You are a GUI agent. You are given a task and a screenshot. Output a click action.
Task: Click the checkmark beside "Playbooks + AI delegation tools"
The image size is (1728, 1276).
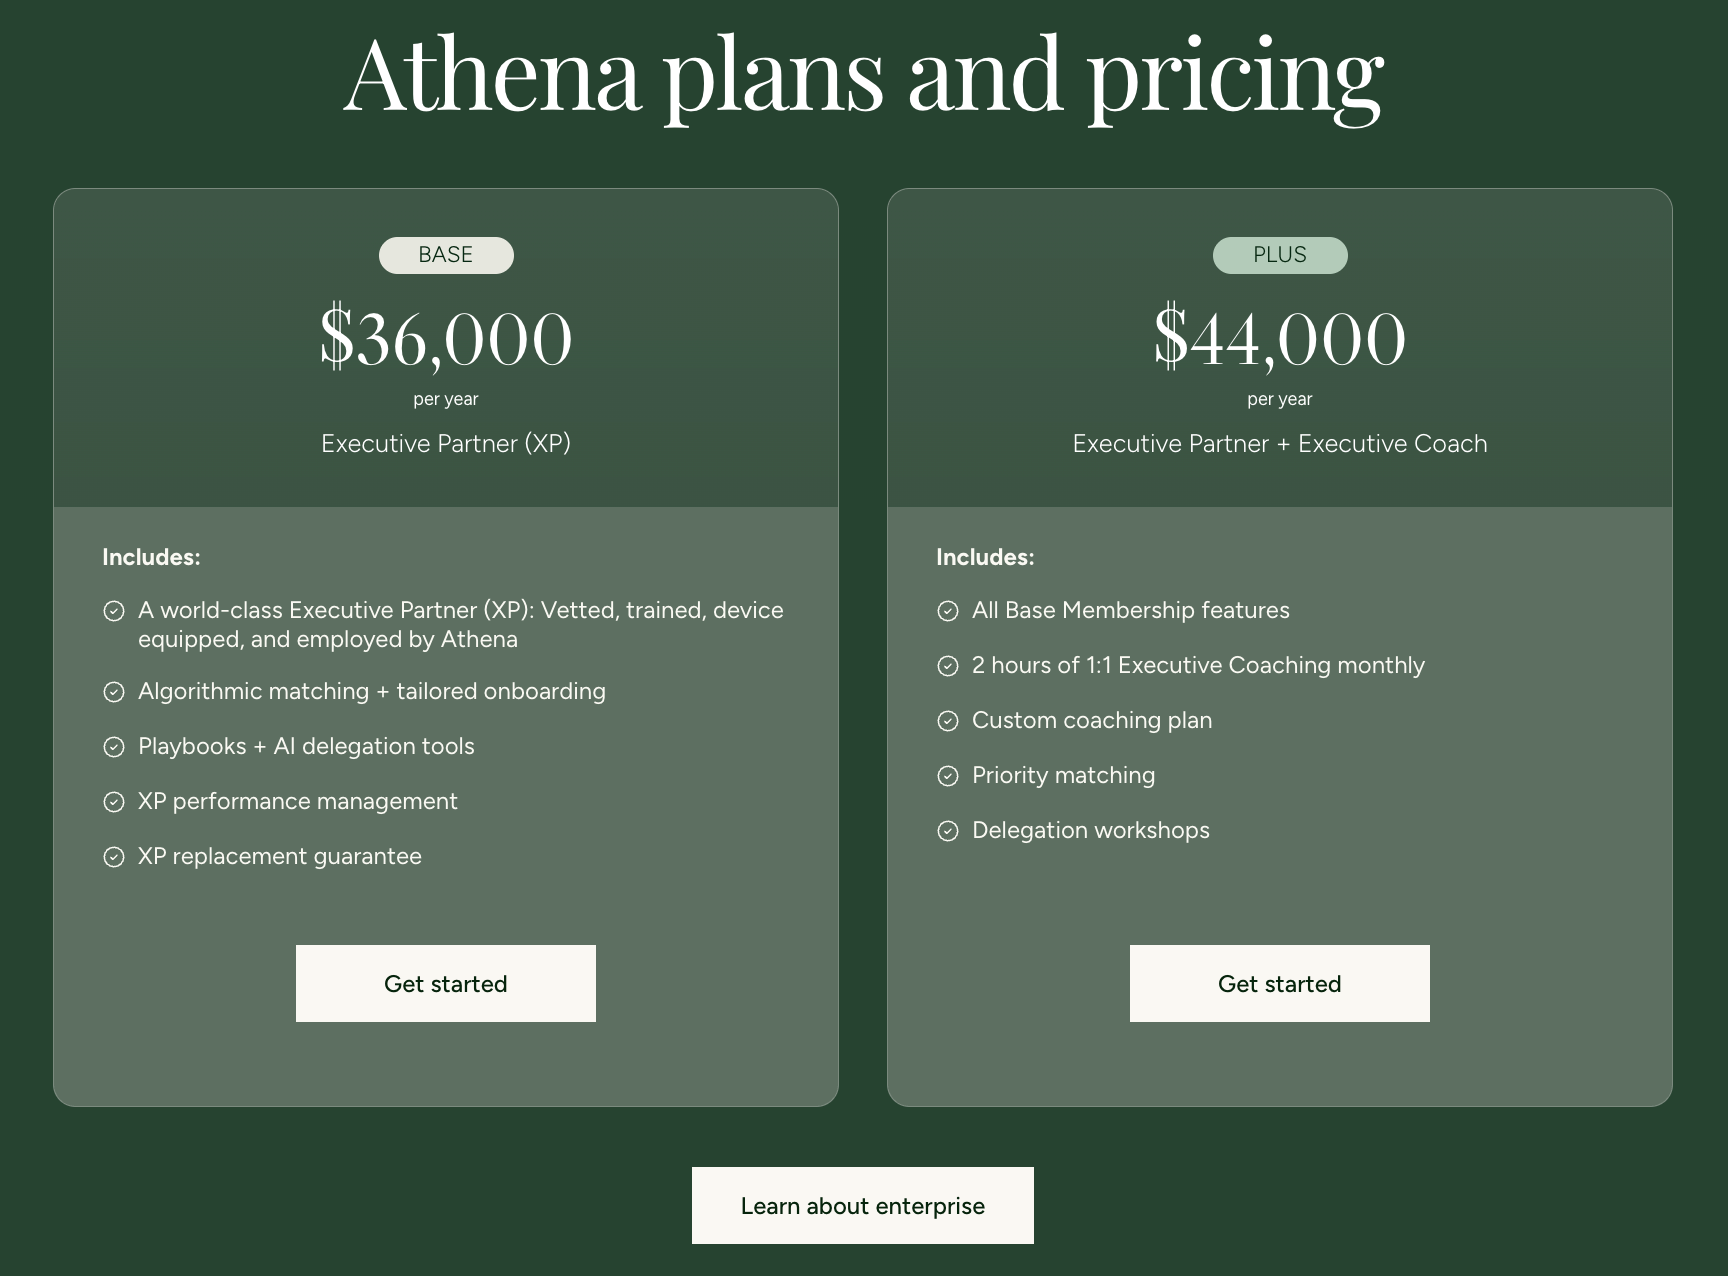[x=113, y=746]
